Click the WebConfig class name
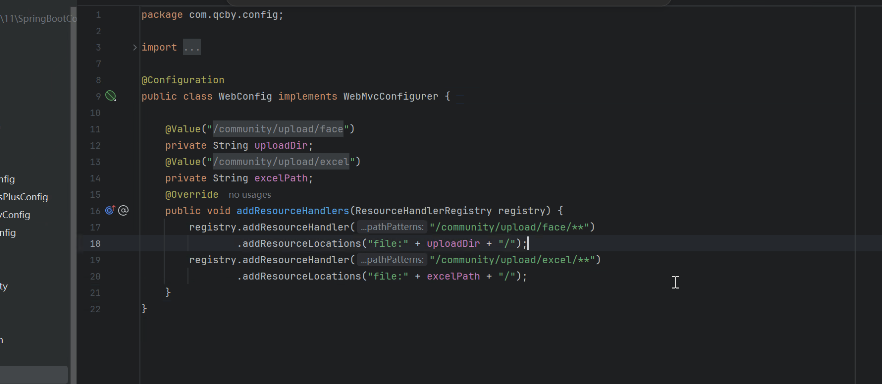 (245, 96)
